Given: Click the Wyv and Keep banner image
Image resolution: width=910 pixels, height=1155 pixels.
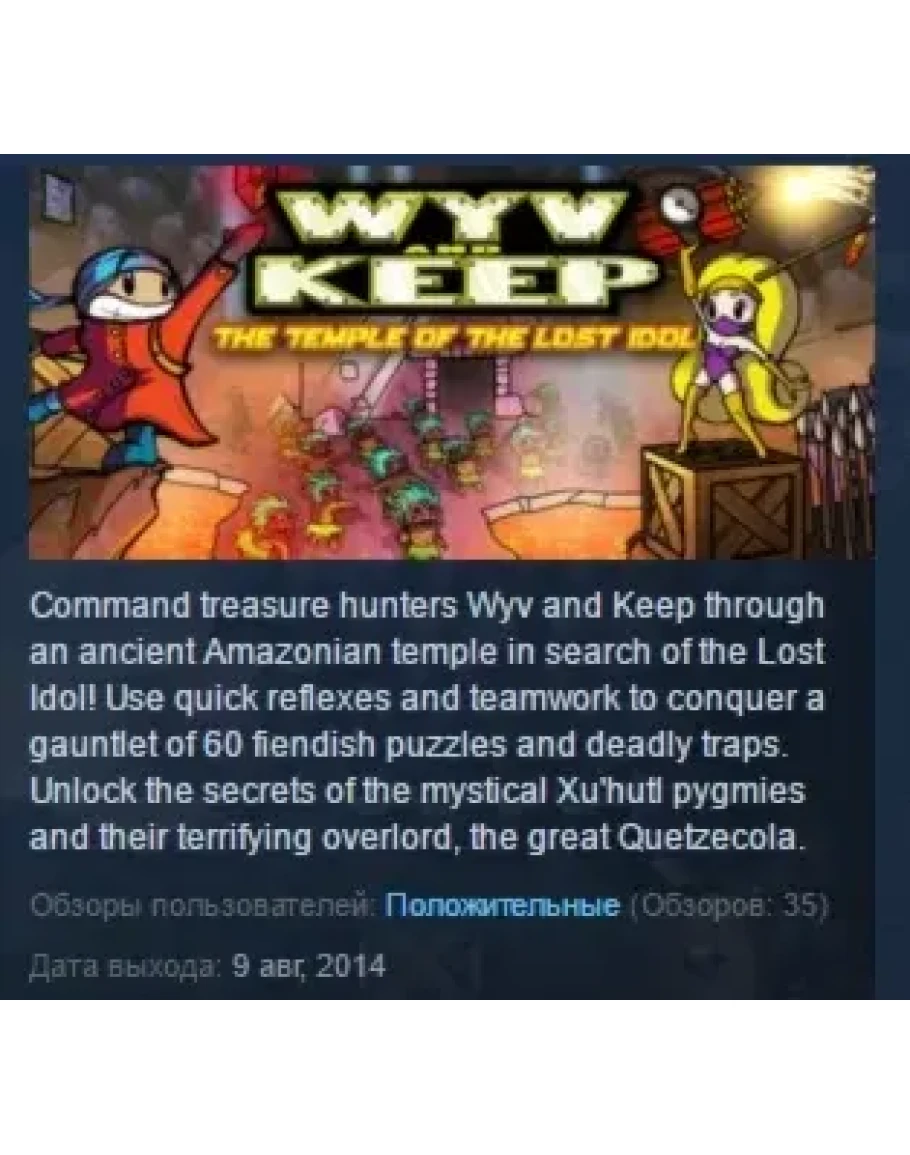Looking at the screenshot, I should tap(451, 362).
